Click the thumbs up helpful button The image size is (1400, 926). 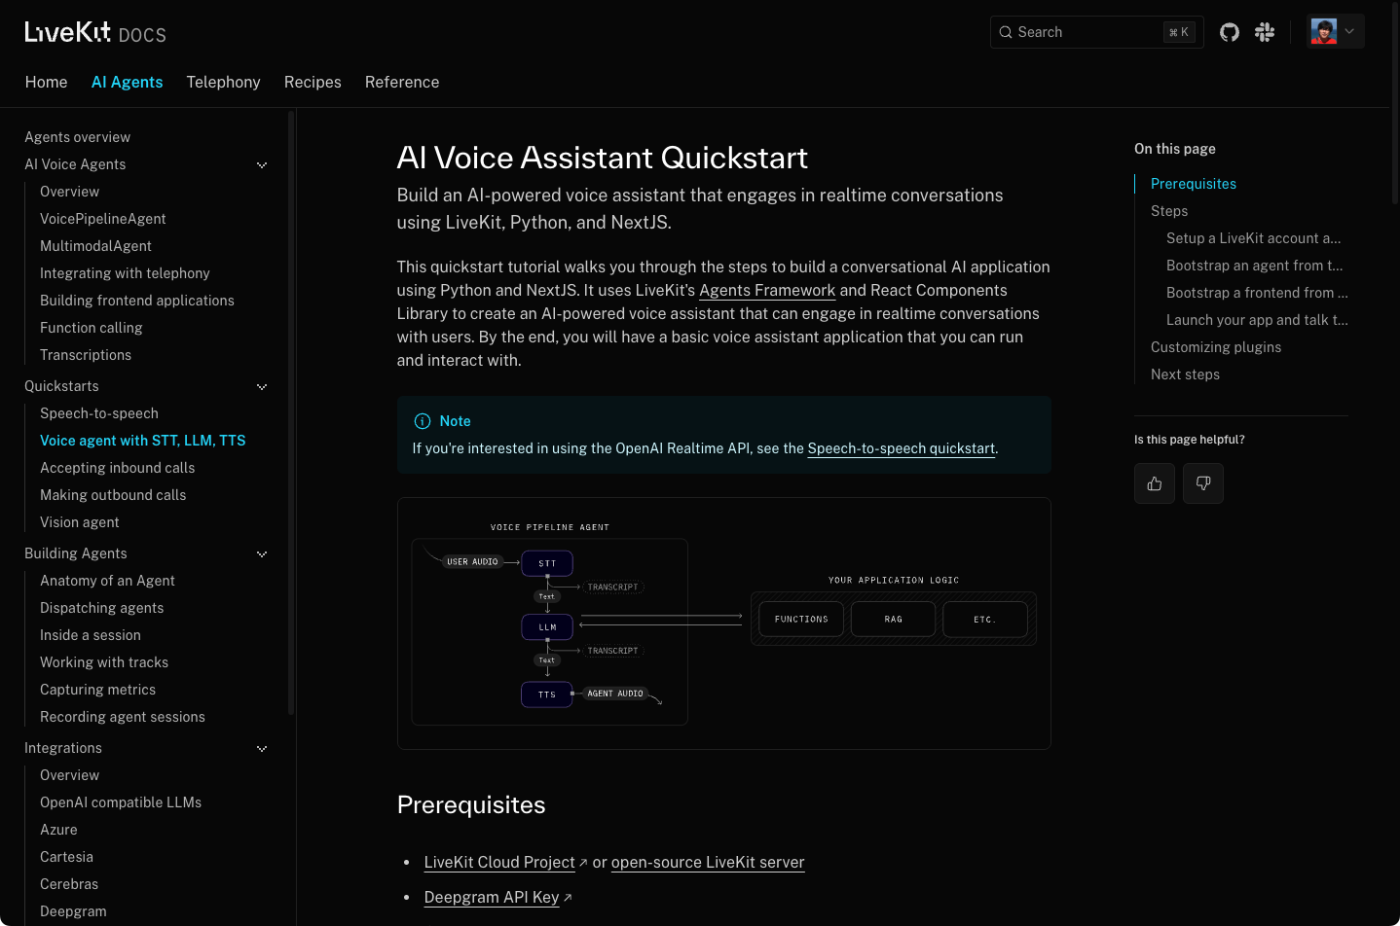click(x=1154, y=483)
